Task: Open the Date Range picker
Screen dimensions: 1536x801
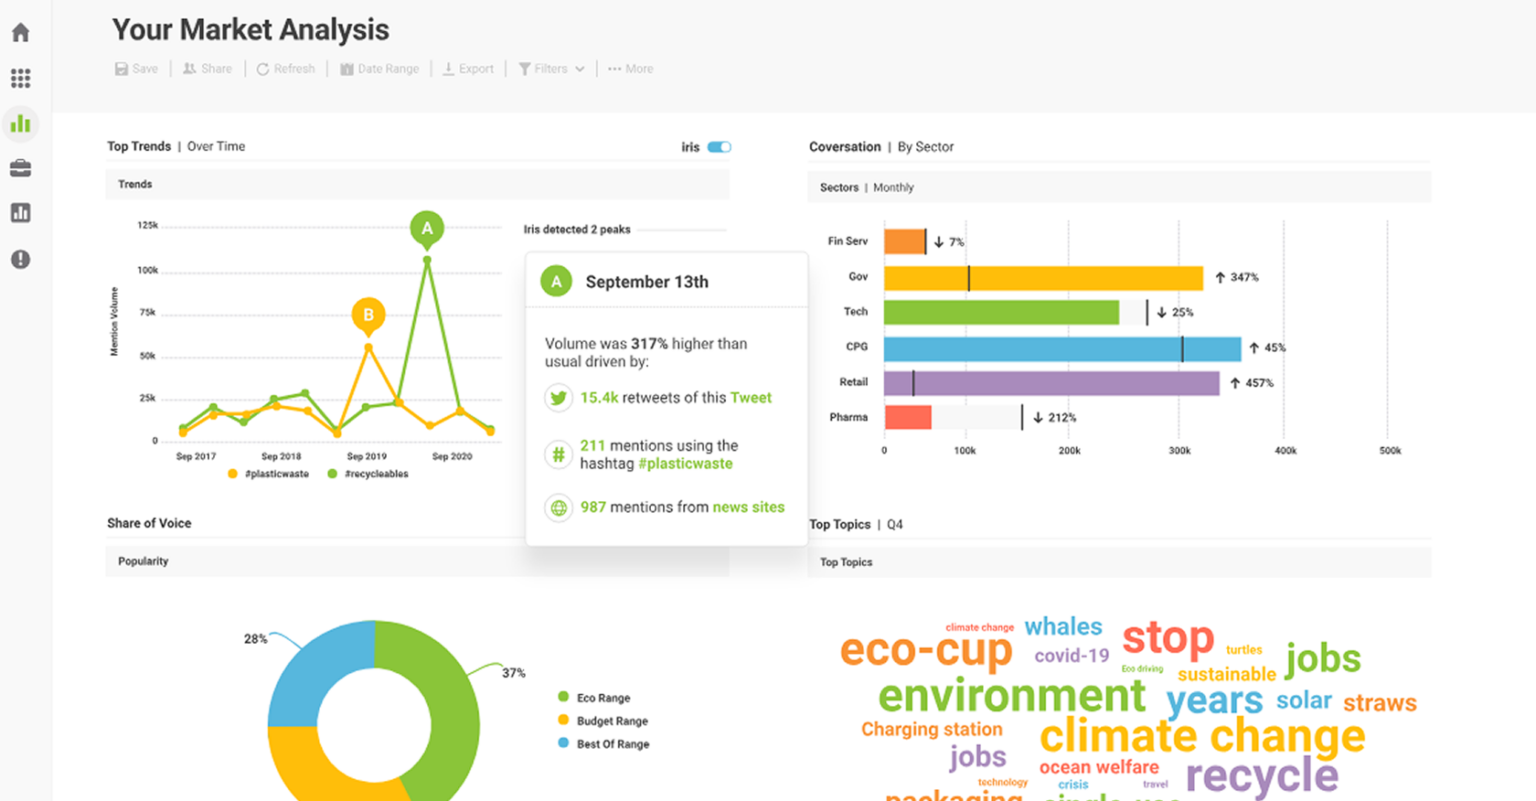Action: (x=379, y=69)
